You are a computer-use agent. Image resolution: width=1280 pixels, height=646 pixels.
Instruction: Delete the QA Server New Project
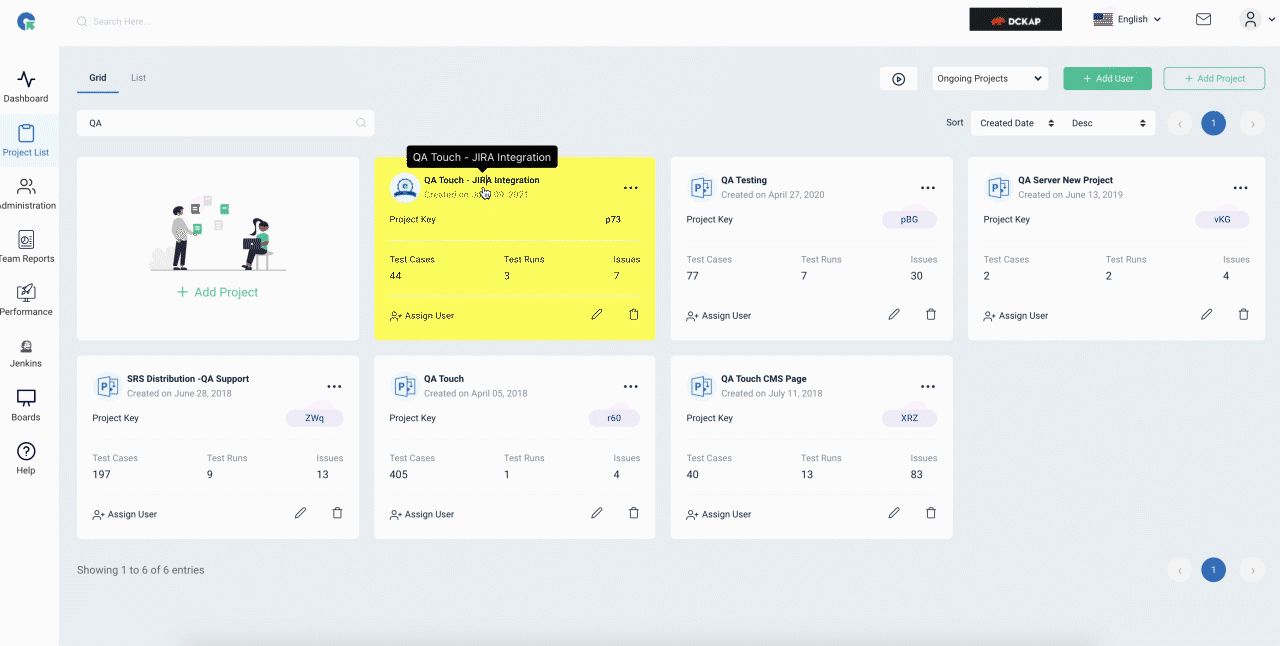click(1244, 314)
